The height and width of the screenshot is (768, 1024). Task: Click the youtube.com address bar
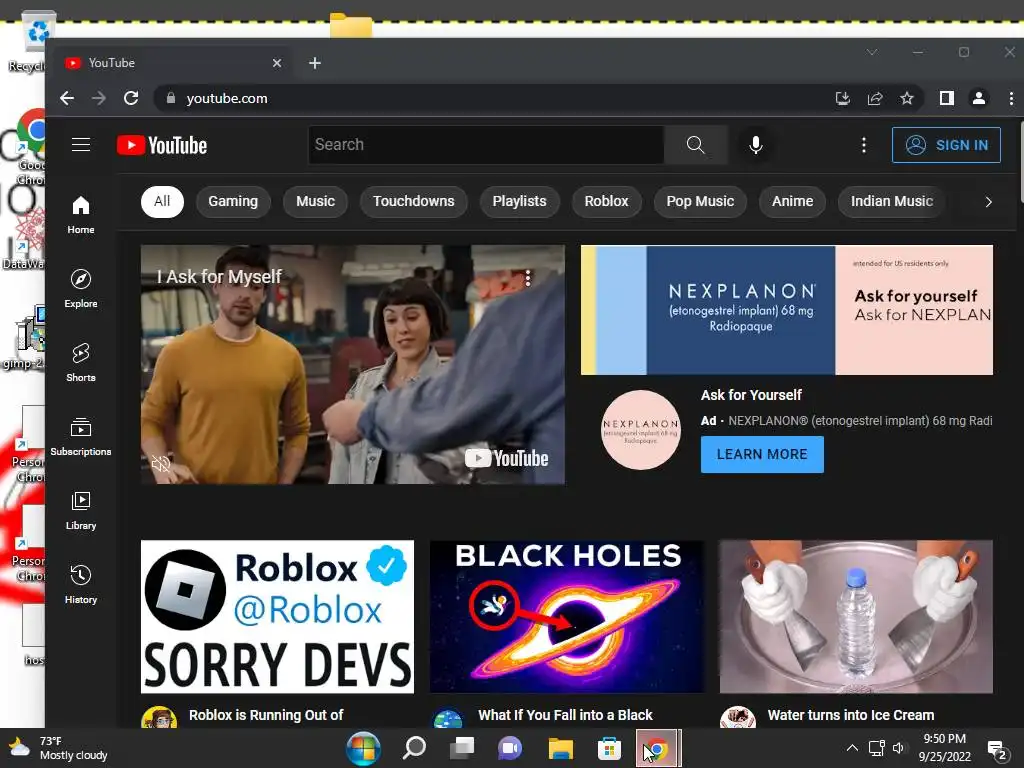point(494,98)
